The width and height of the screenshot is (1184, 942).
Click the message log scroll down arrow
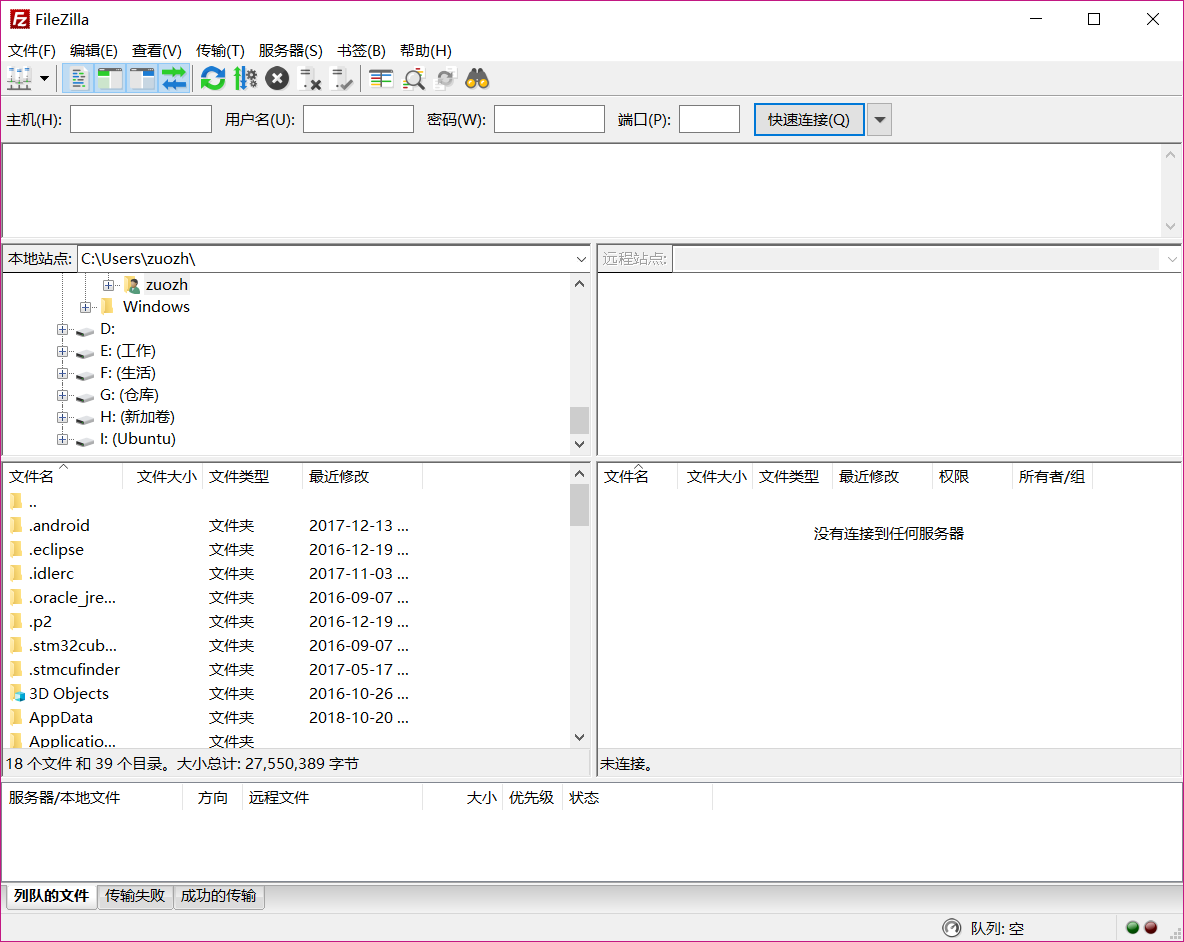(x=1170, y=226)
